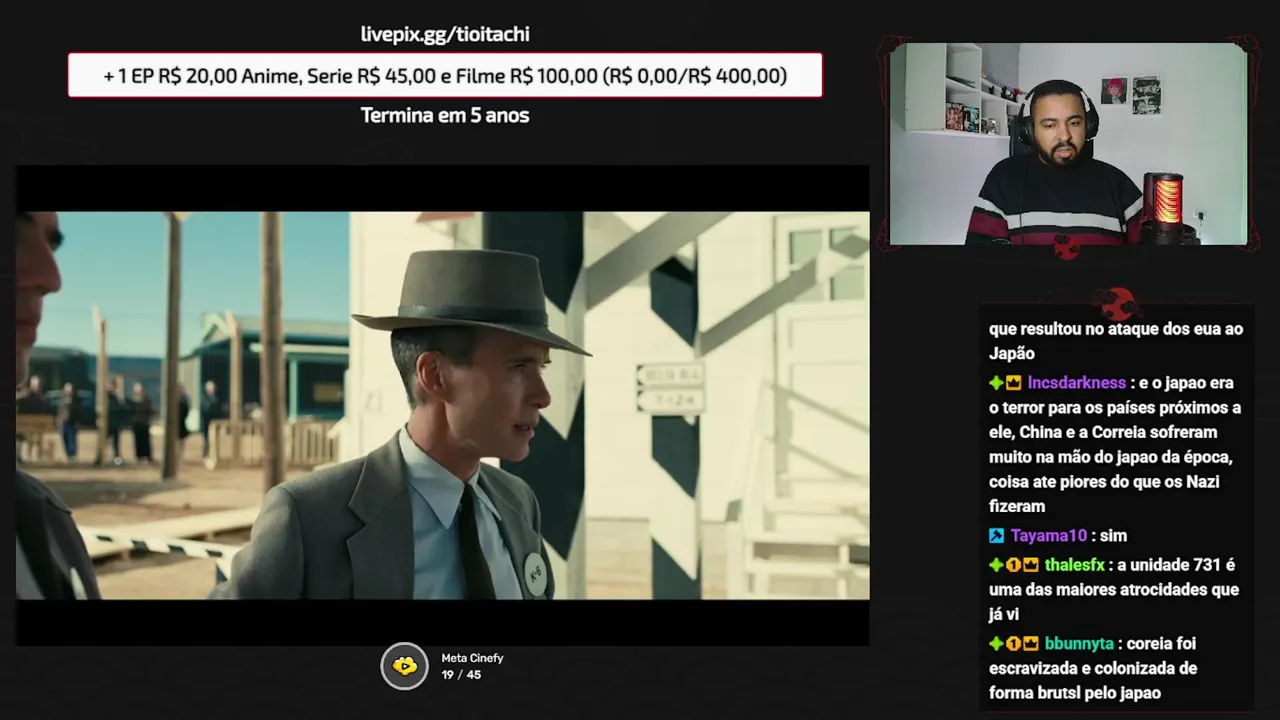
Task: Click the crown badge next to lncsdarkness
Action: 1013,383
